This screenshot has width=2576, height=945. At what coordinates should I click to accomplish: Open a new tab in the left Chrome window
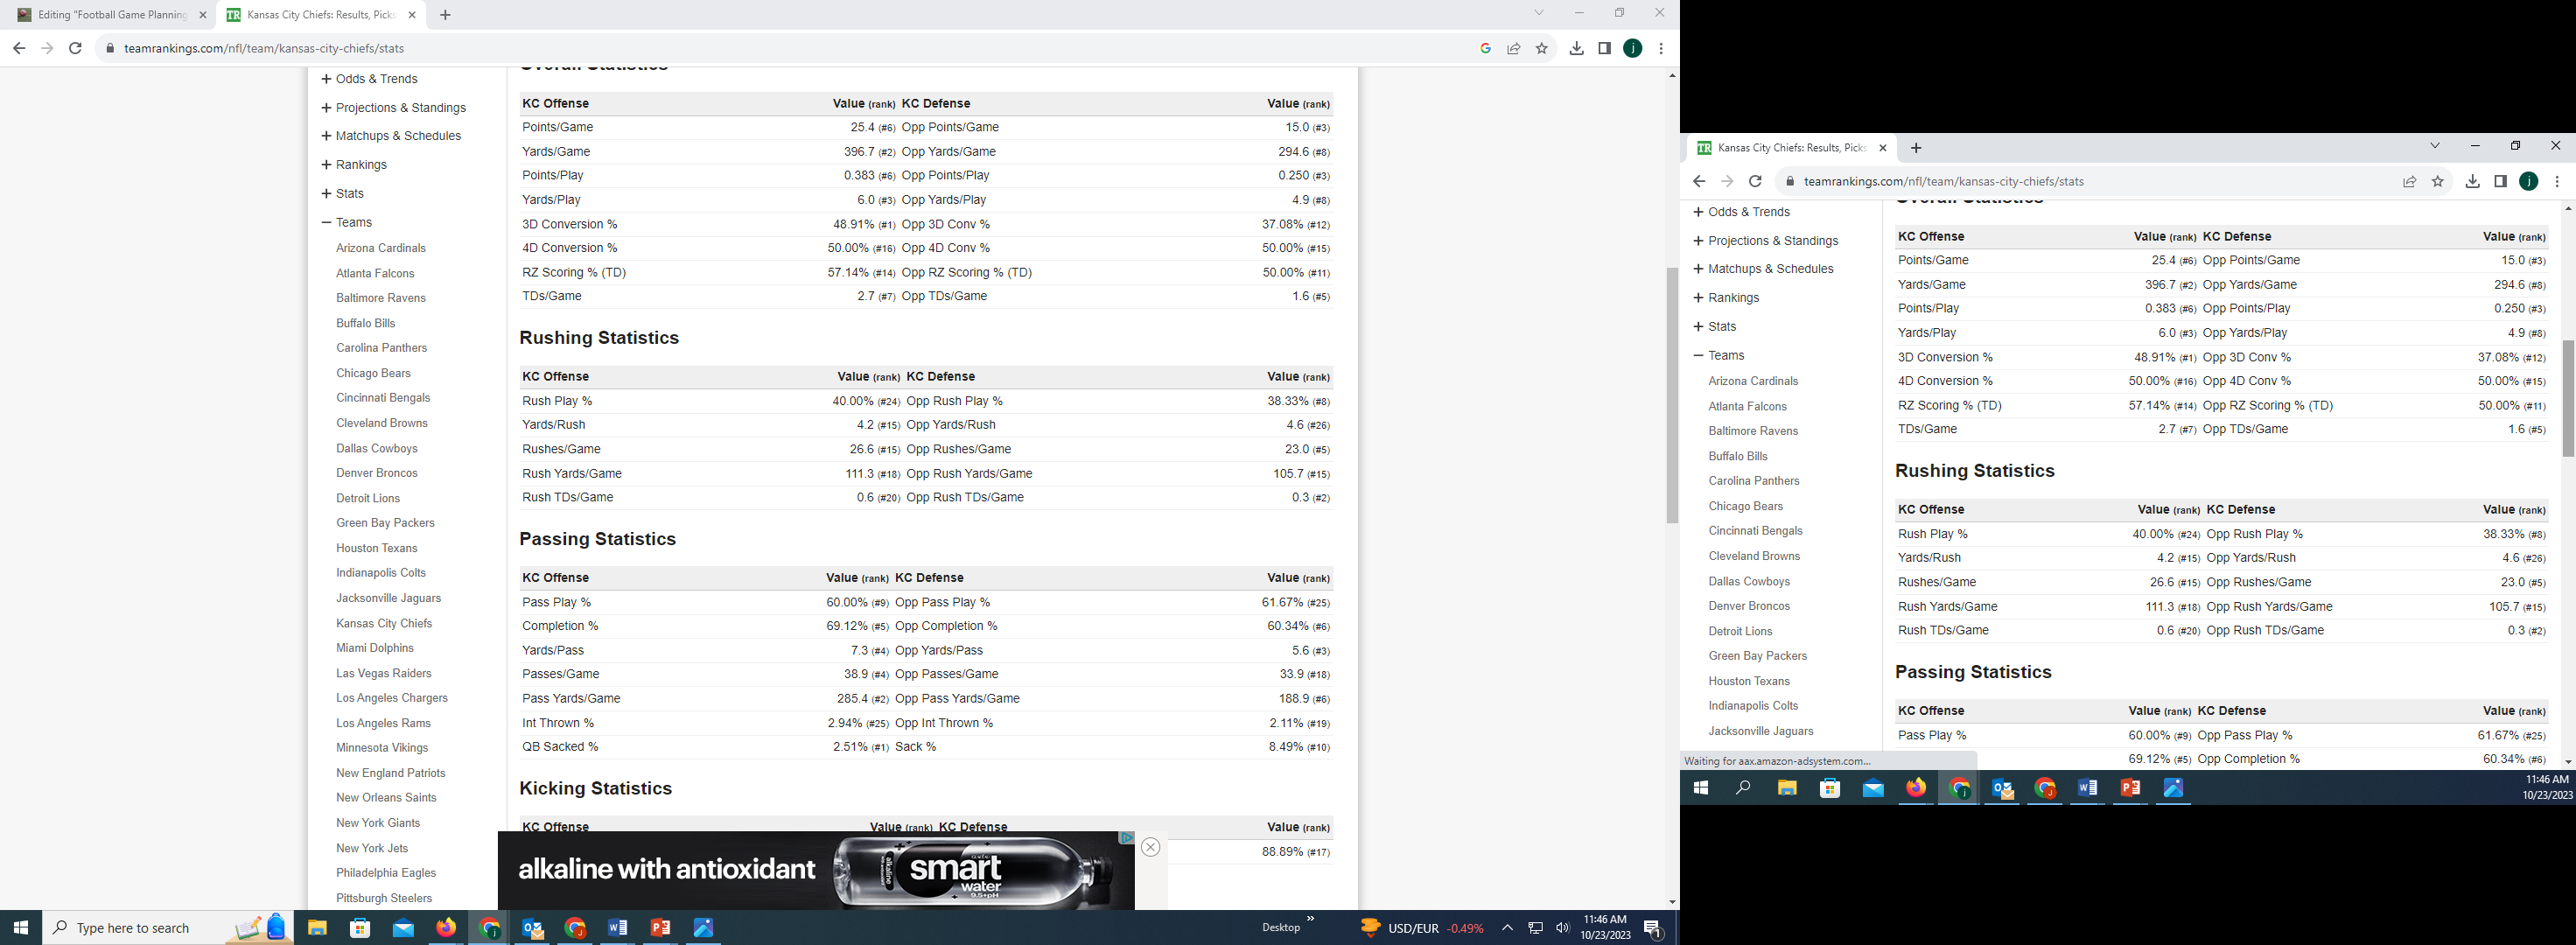click(x=445, y=15)
